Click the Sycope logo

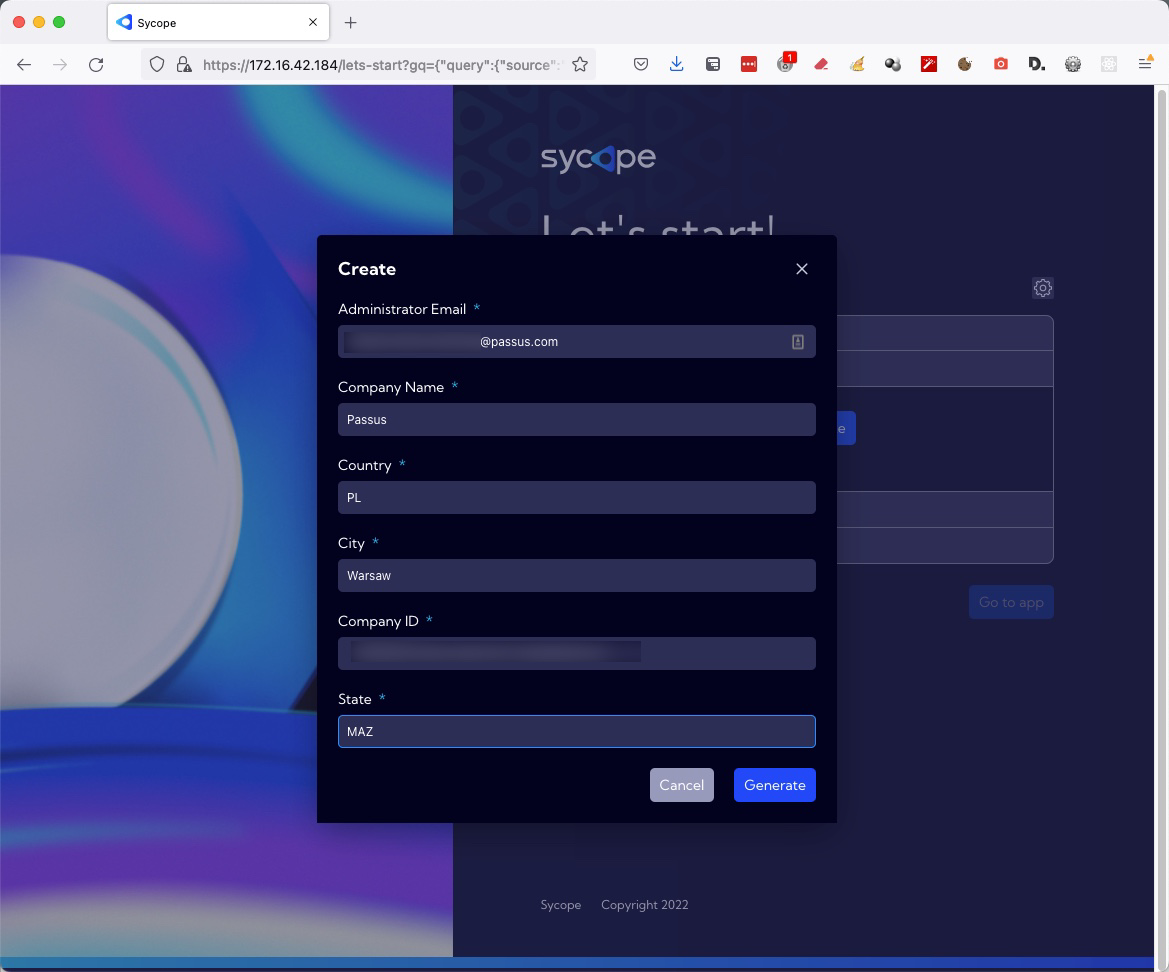598,158
